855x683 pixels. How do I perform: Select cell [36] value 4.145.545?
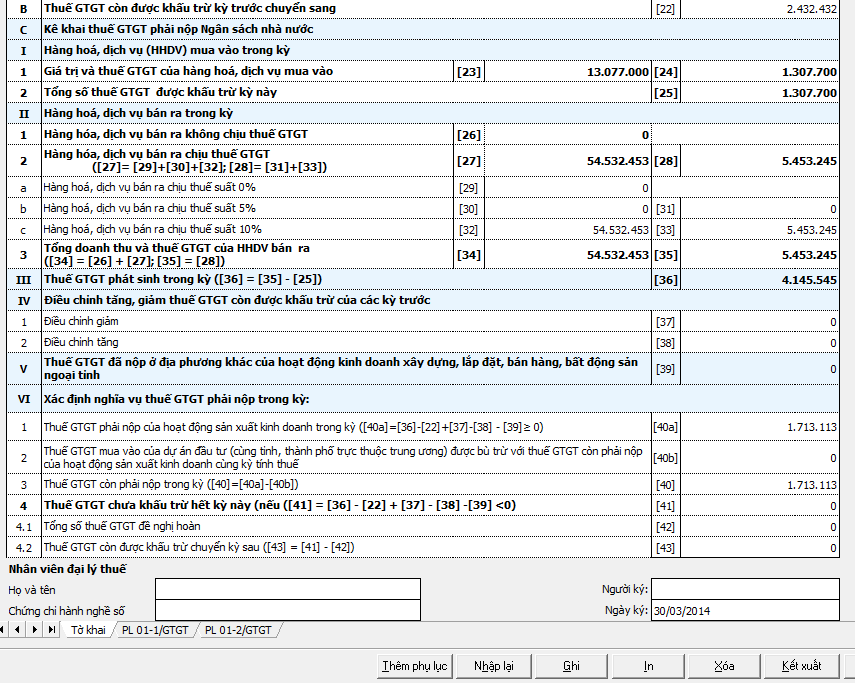[760, 280]
